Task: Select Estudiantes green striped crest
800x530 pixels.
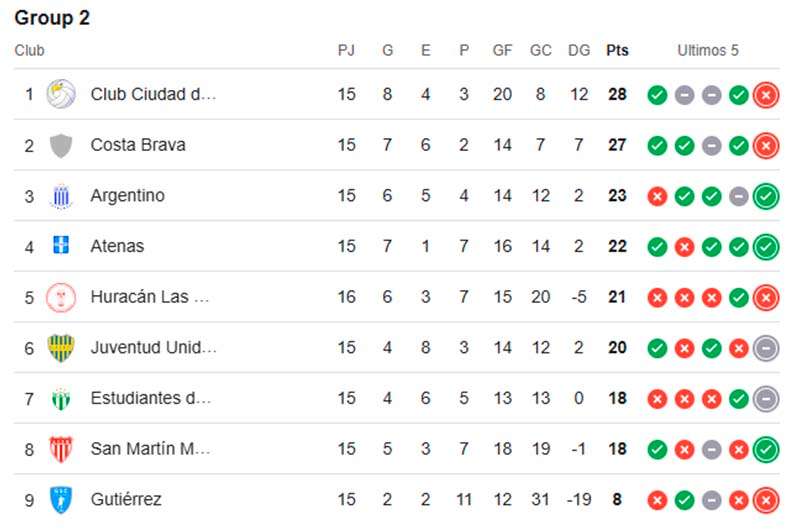Action: coord(61,398)
